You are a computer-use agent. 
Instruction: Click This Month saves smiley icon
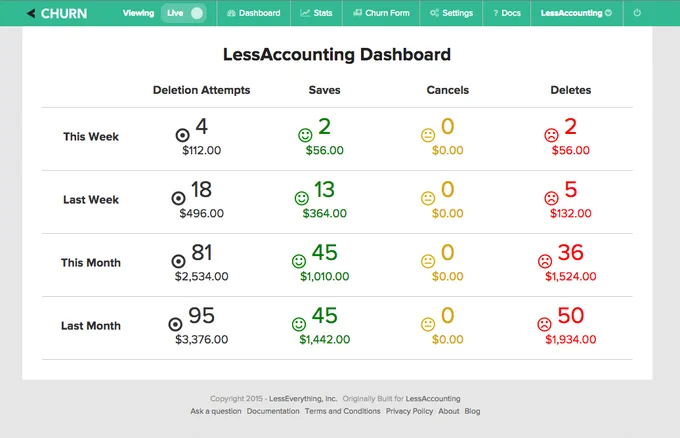point(299,261)
